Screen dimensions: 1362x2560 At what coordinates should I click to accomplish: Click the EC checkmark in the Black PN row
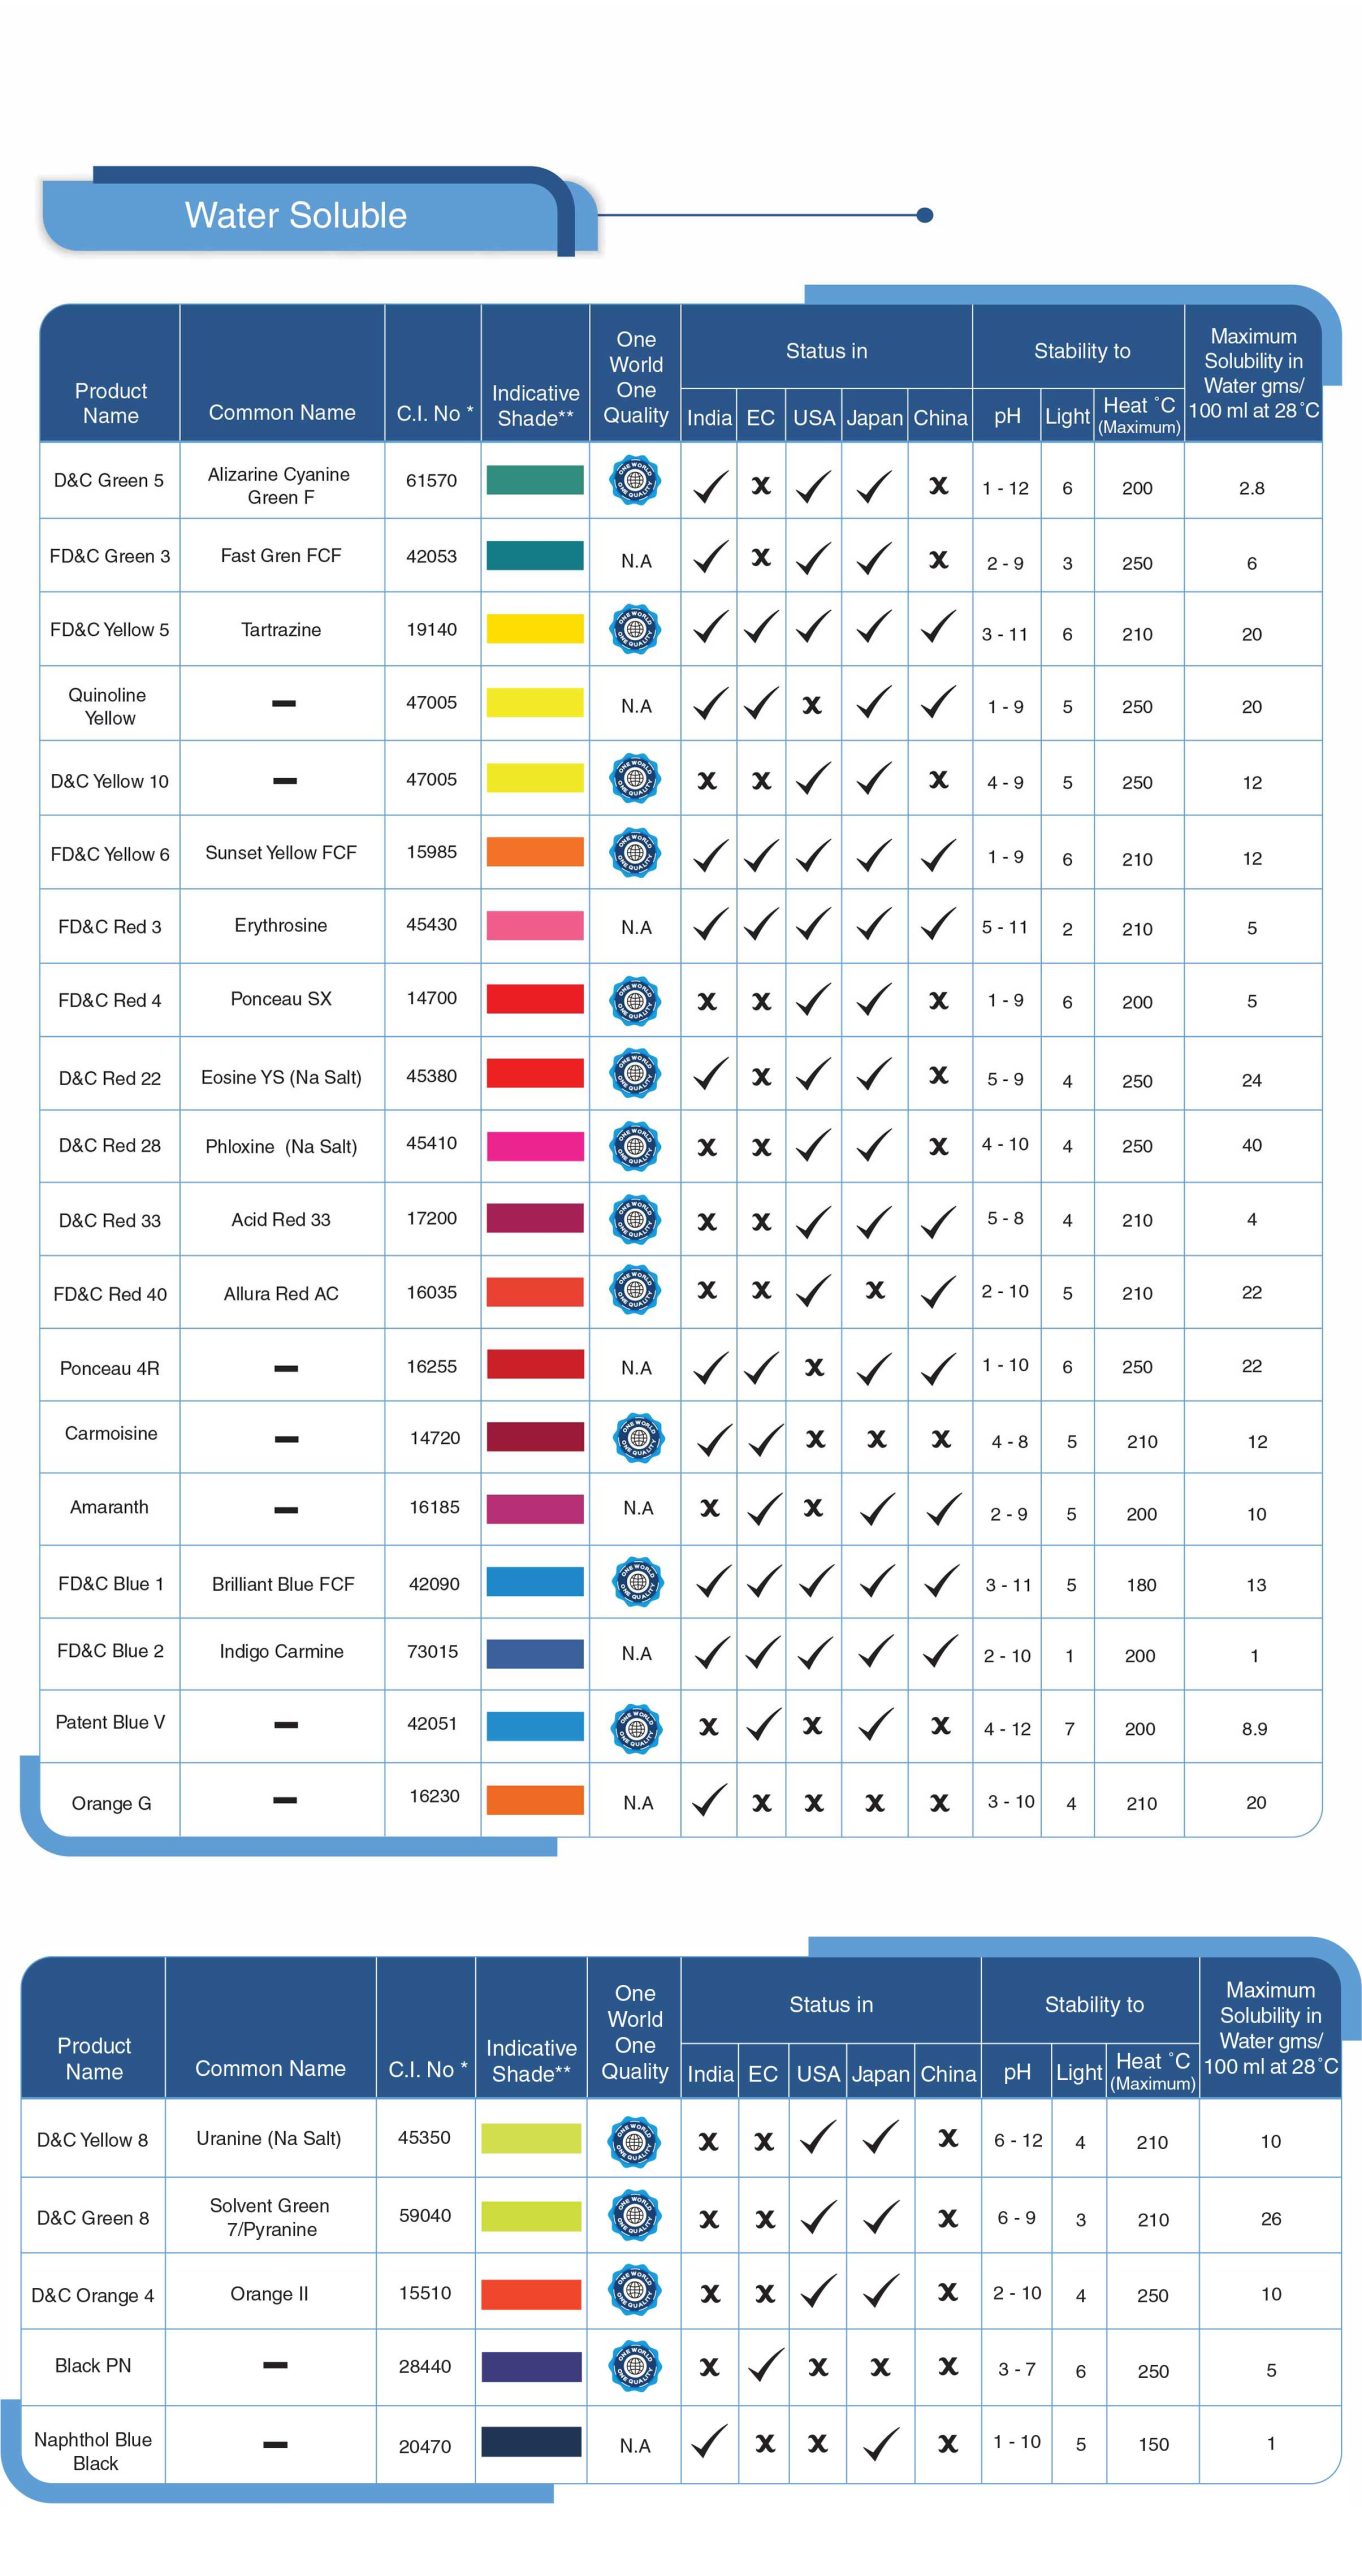(765, 2365)
